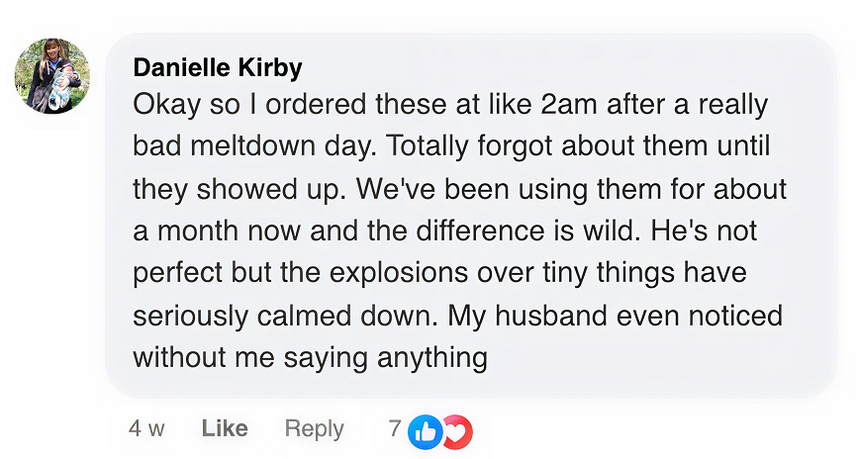860x459 pixels.
Task: Click the reaction count number 7
Action: [395, 429]
